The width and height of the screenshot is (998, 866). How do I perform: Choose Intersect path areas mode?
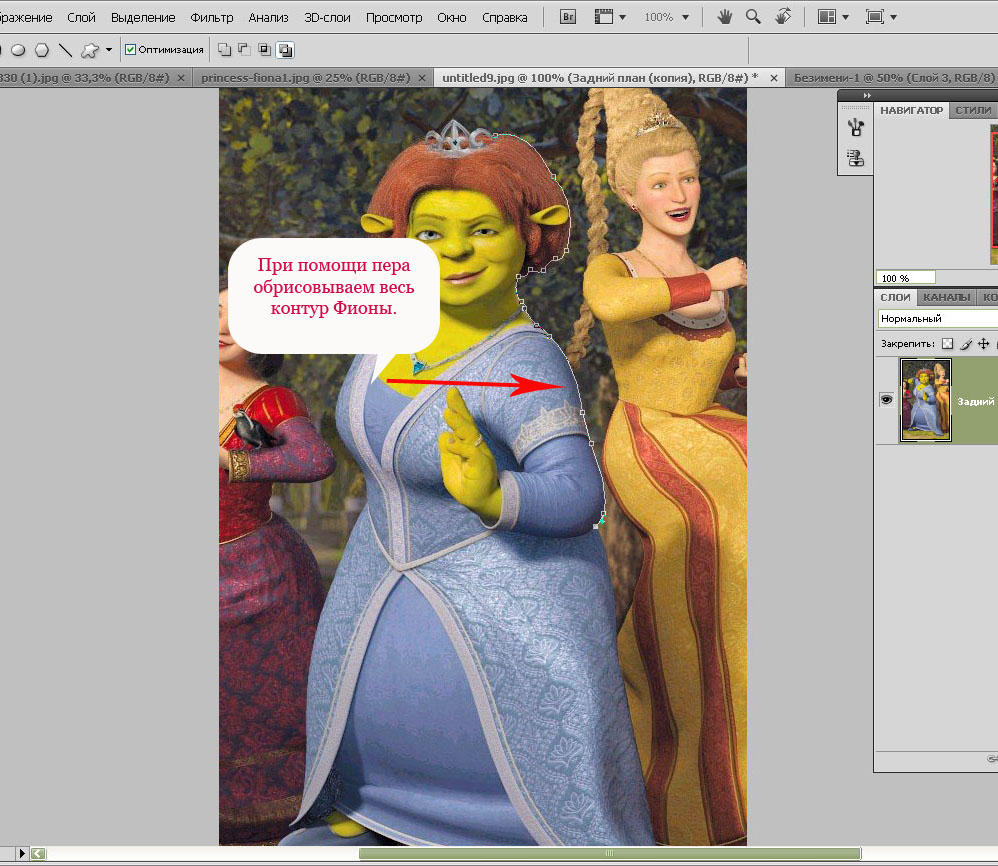click(264, 50)
